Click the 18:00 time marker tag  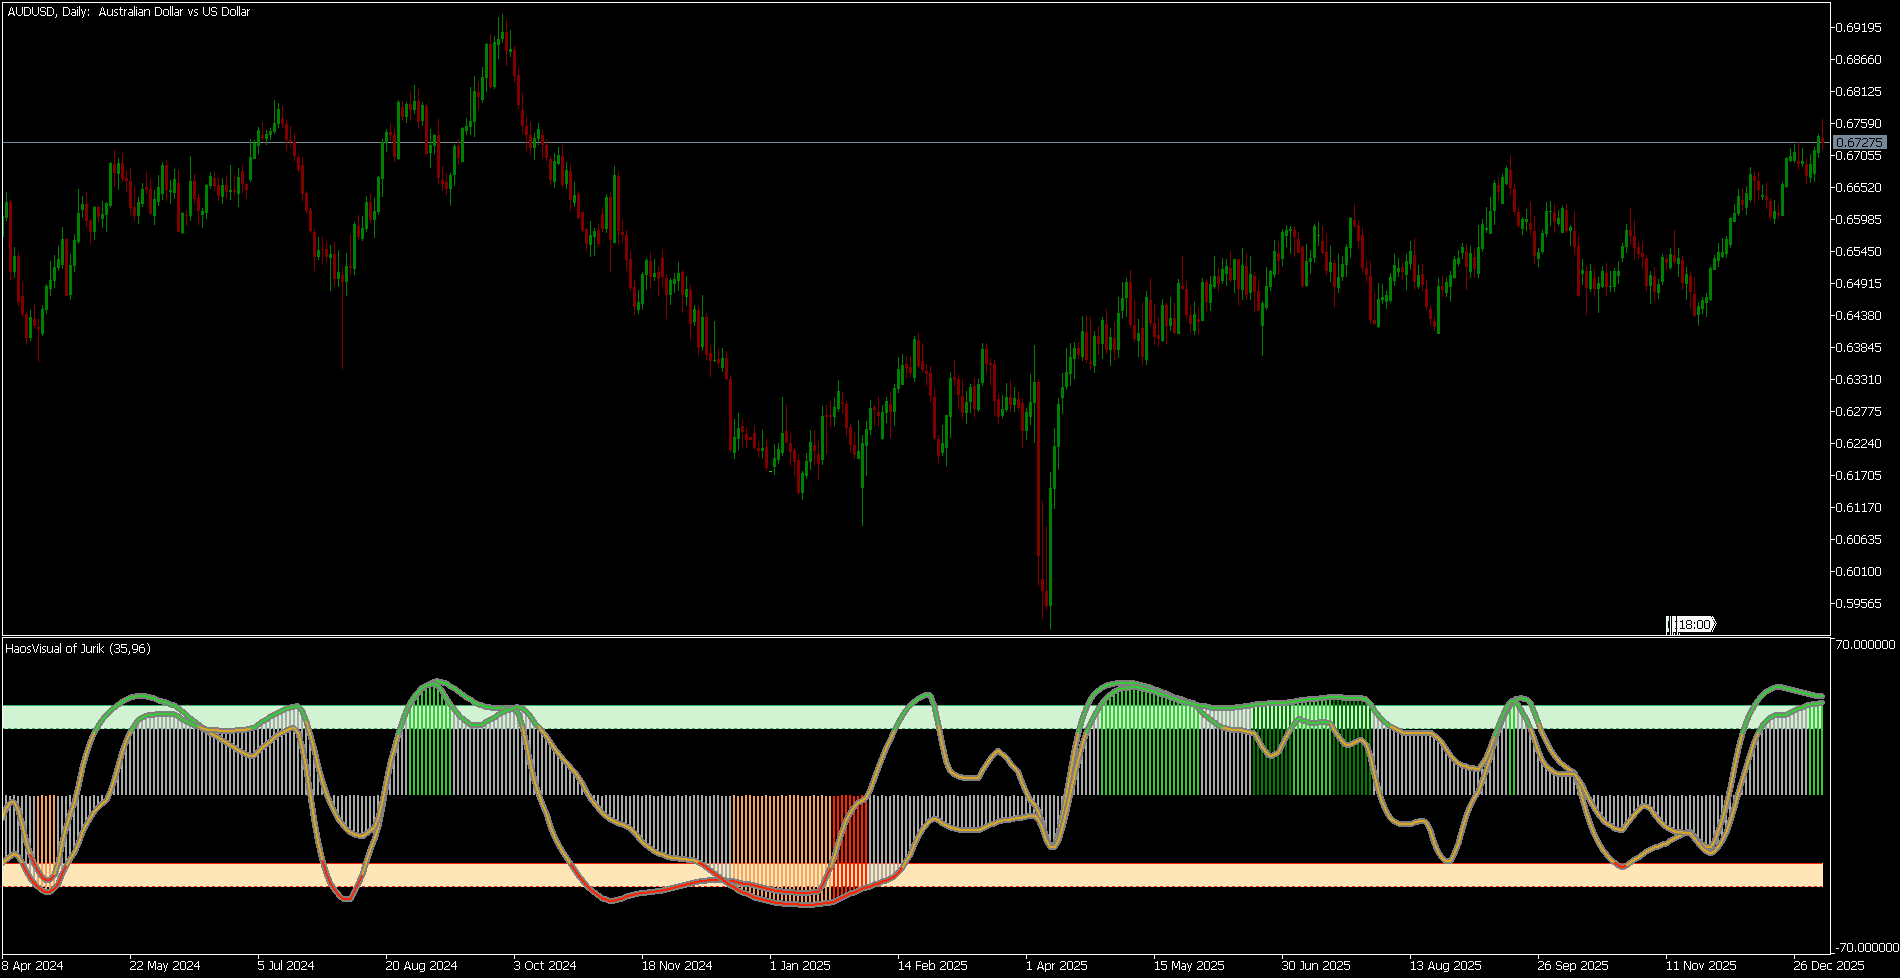click(1691, 625)
